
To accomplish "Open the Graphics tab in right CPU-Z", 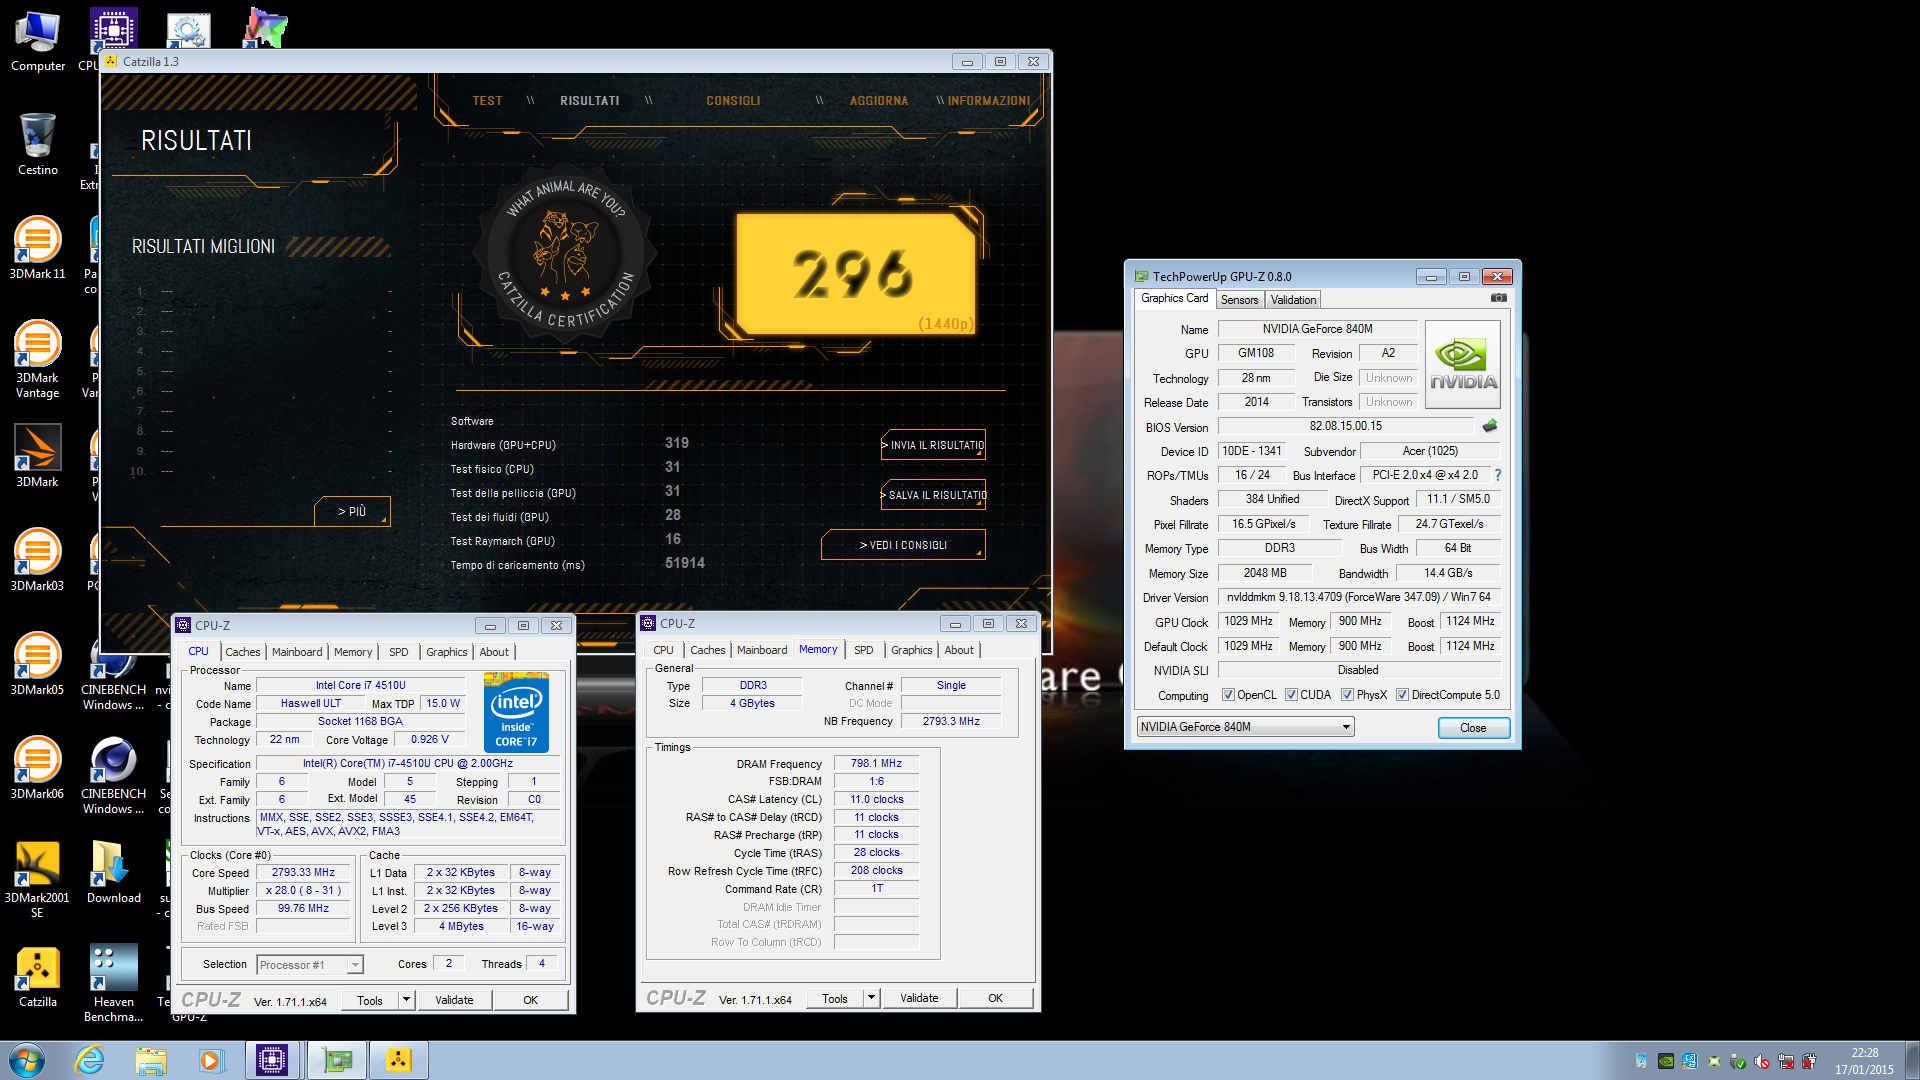I will tap(911, 650).
